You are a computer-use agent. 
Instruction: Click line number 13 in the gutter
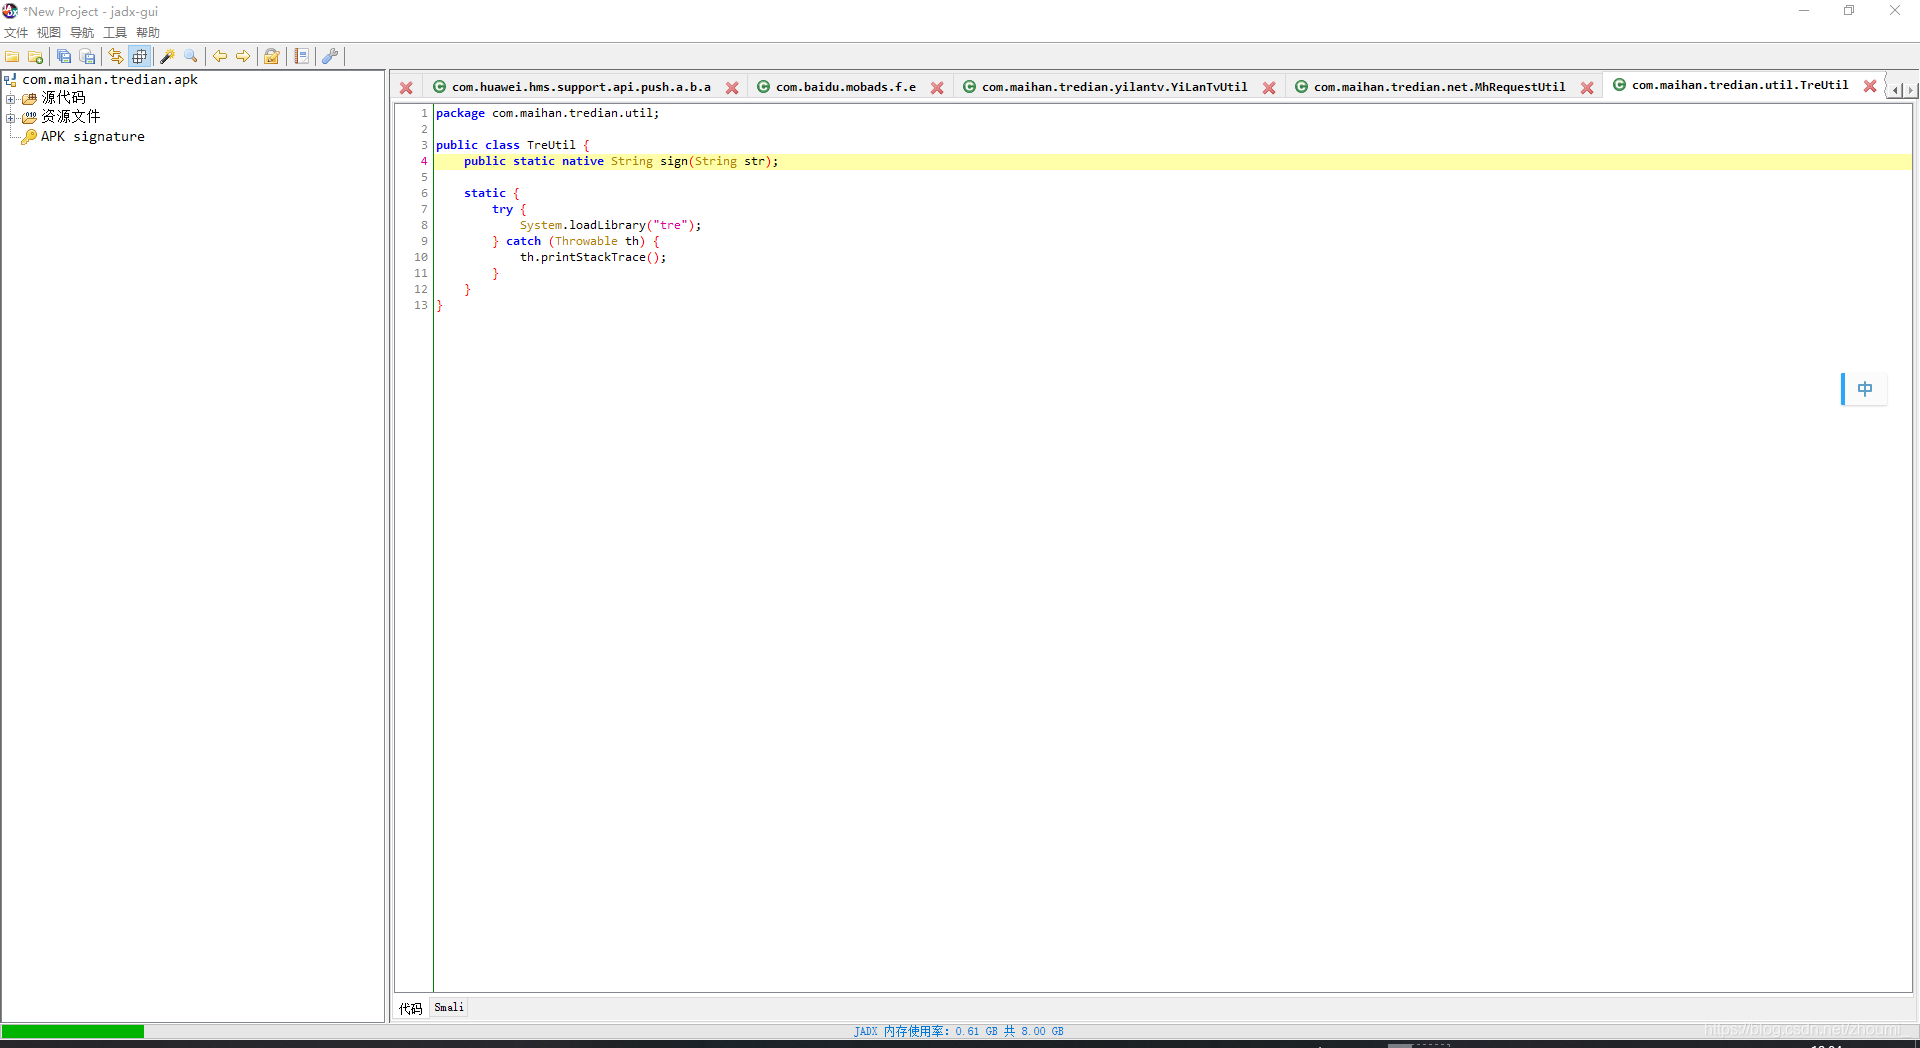(x=421, y=305)
